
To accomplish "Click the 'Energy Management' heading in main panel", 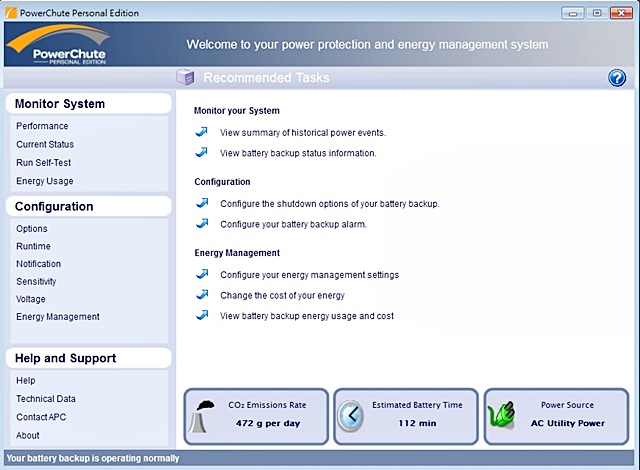I will (237, 253).
